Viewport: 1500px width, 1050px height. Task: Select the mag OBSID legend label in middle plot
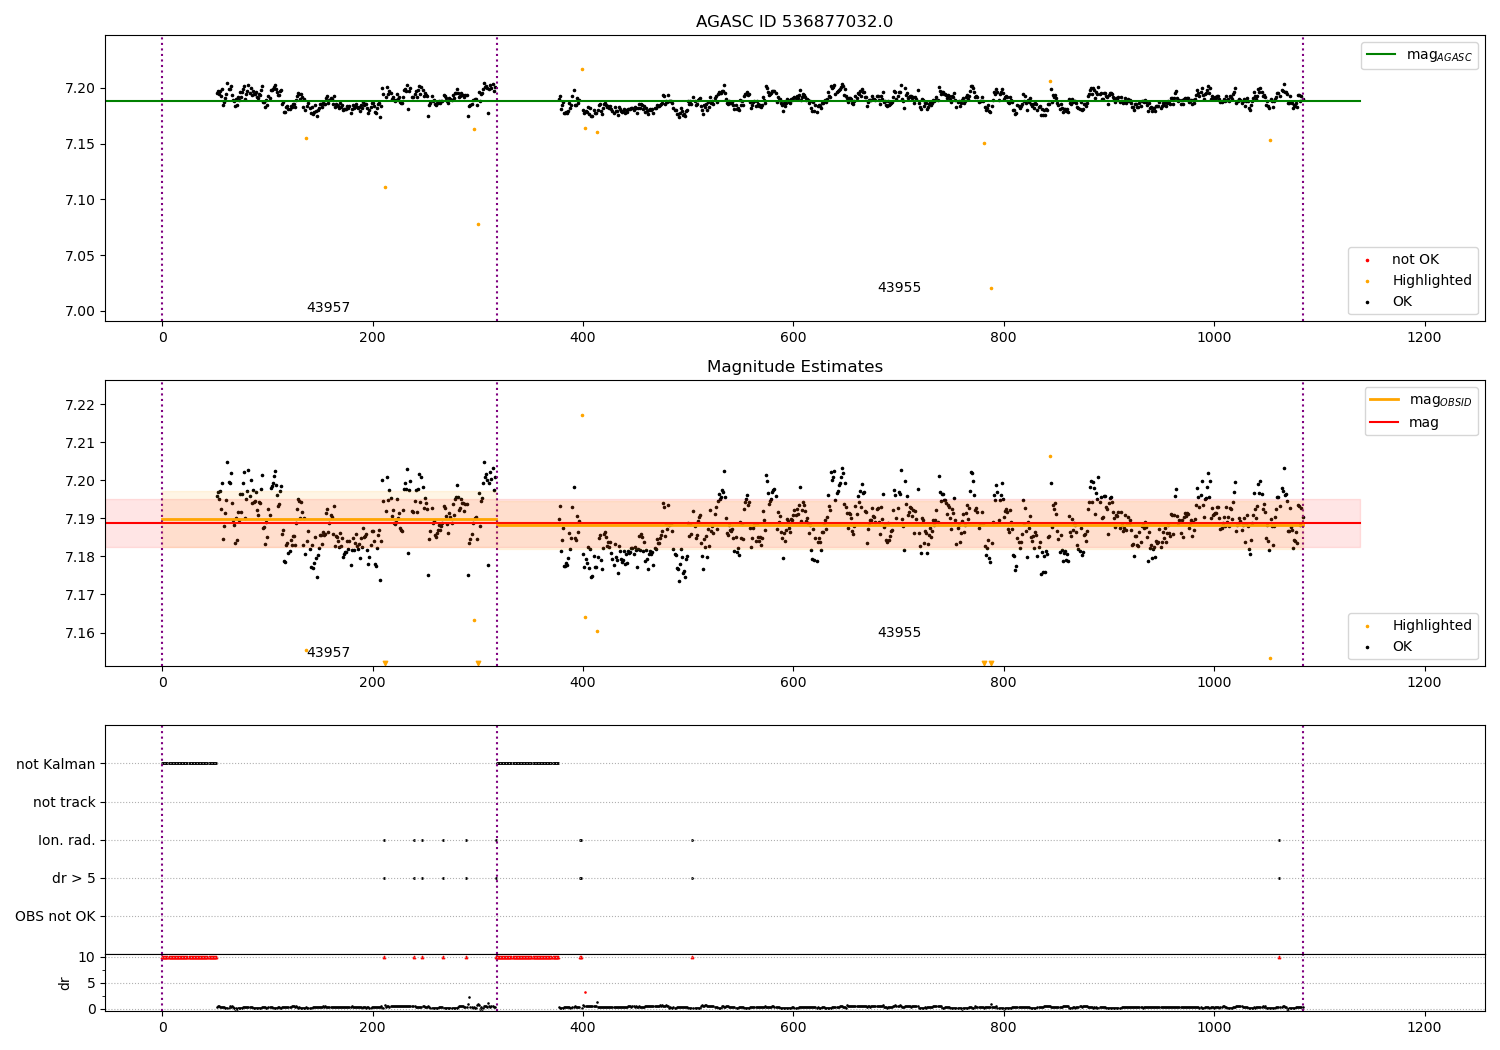pyautogui.click(x=1441, y=400)
